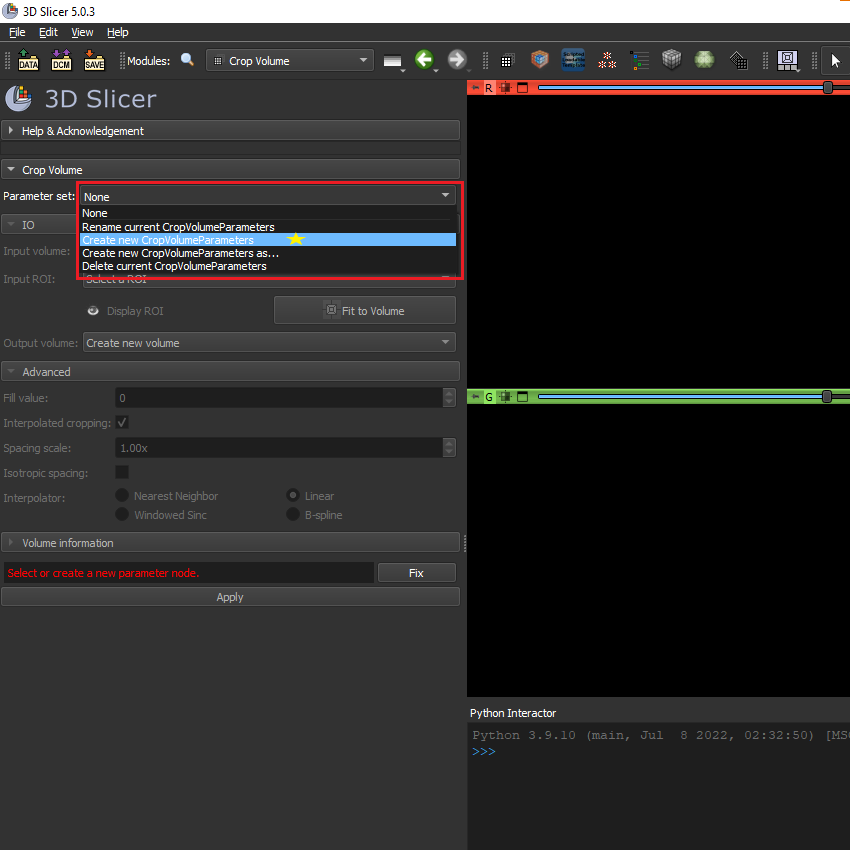
Task: Open the Markups module icon
Action: 607,60
